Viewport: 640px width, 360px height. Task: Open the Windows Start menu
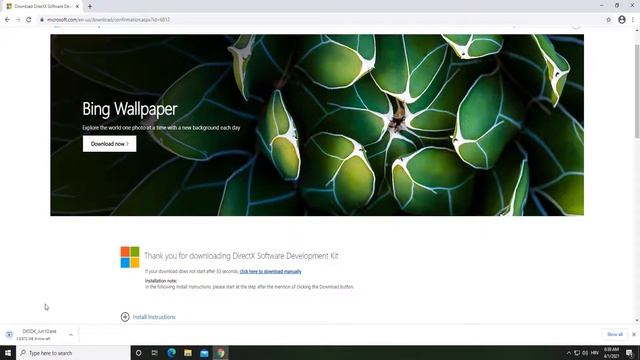tap(8, 353)
